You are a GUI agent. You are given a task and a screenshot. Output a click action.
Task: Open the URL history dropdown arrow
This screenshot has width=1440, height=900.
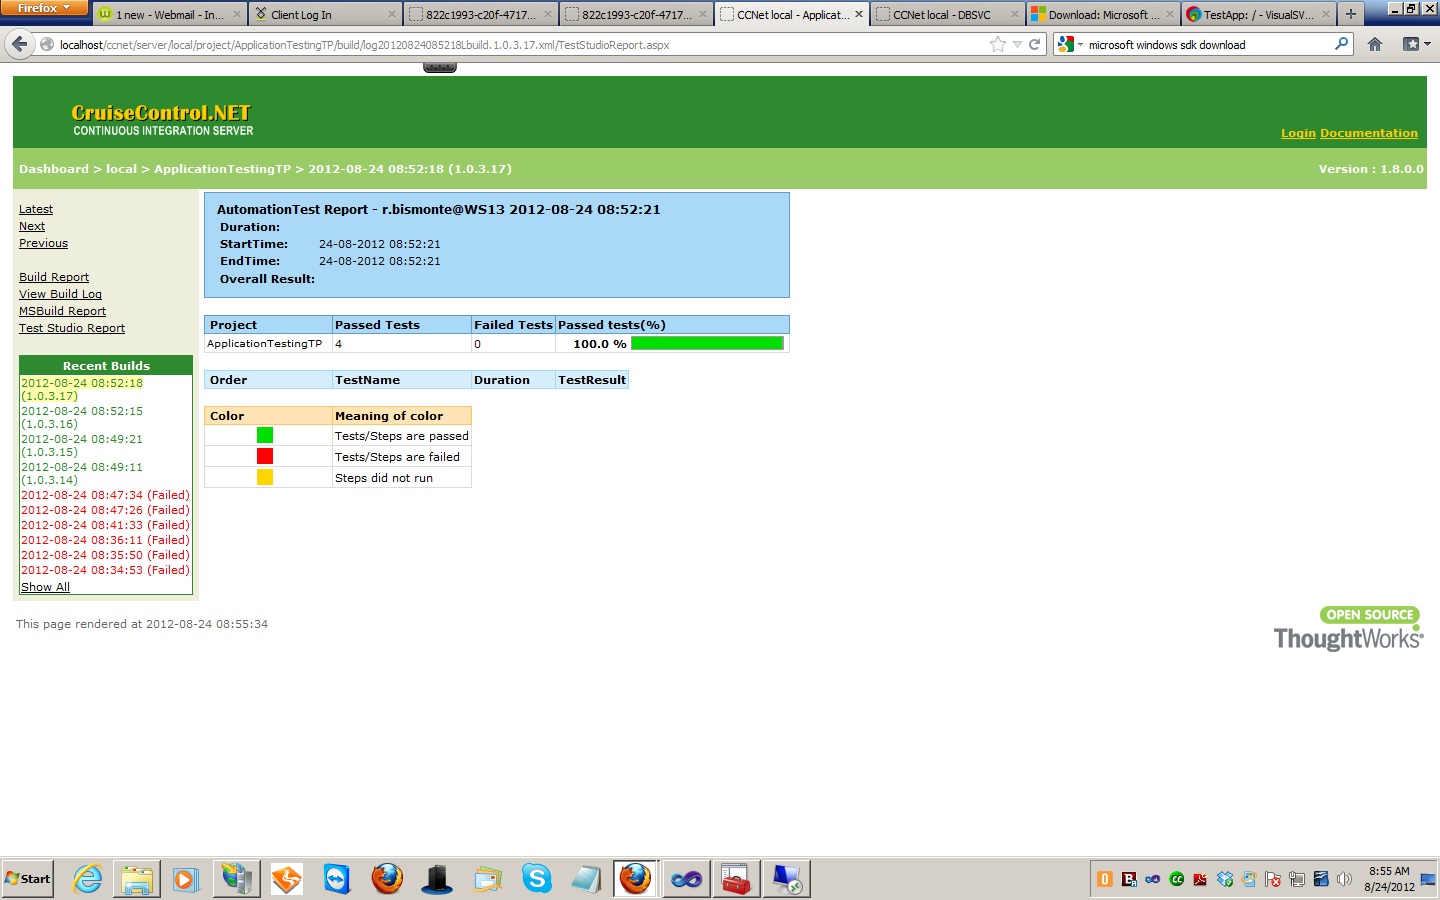1017,44
